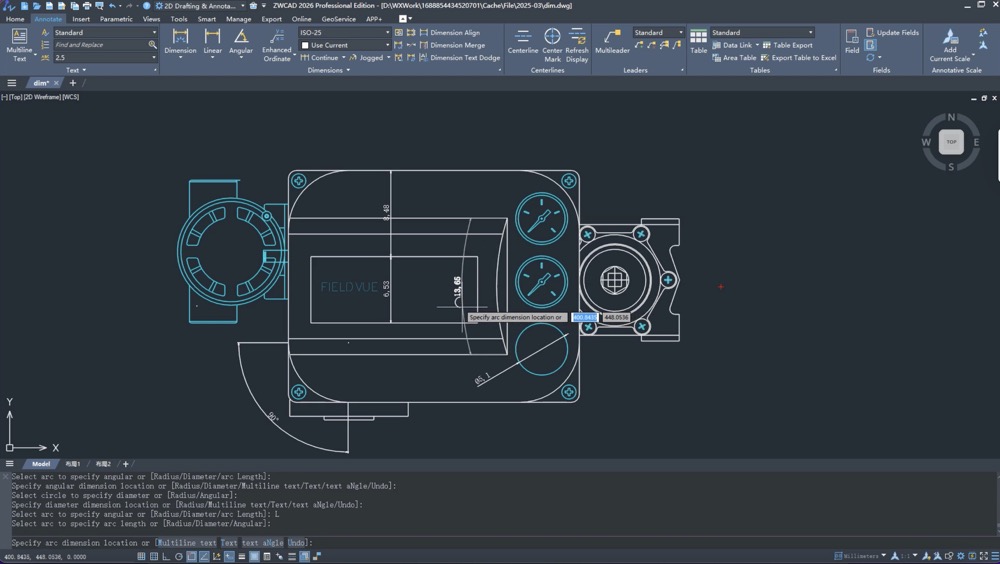This screenshot has height=564, width=1000.
Task: Click the Model layout tab
Action: pyautogui.click(x=41, y=464)
